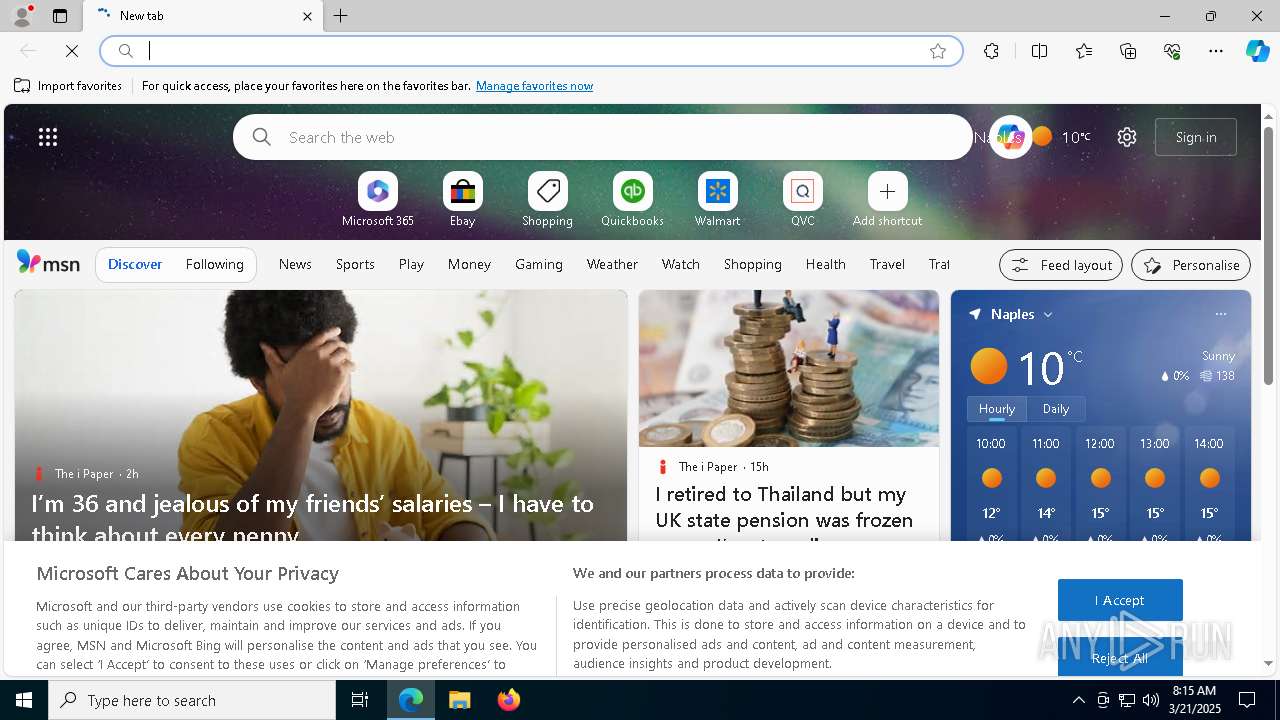
Task: Open the Travel category
Action: tap(887, 264)
